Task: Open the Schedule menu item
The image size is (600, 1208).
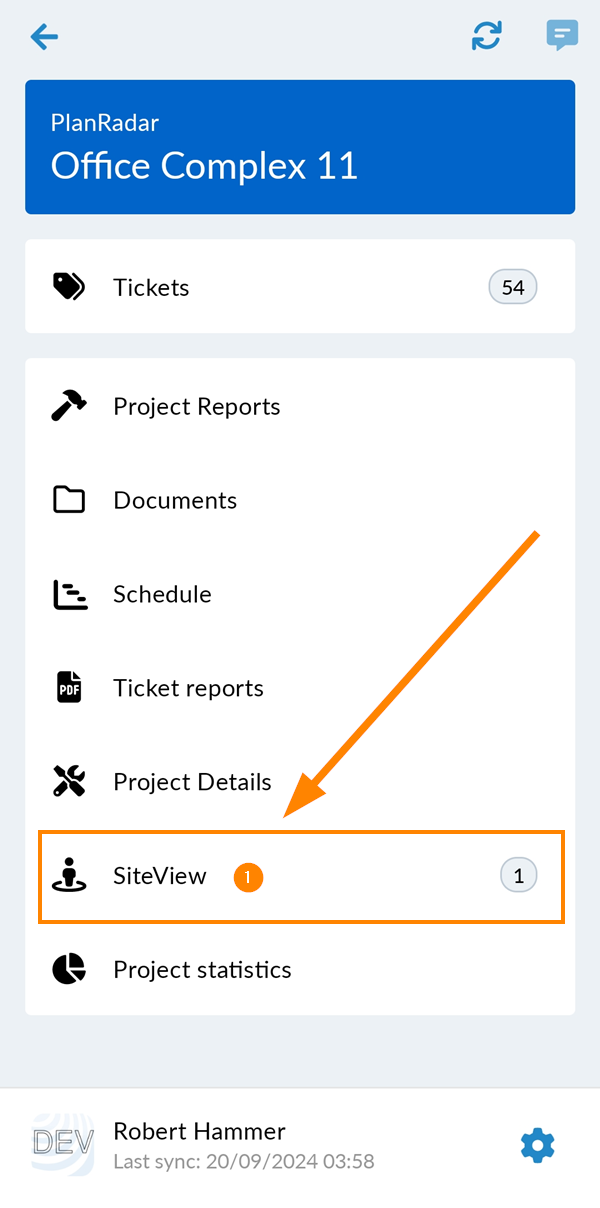Action: click(x=300, y=594)
